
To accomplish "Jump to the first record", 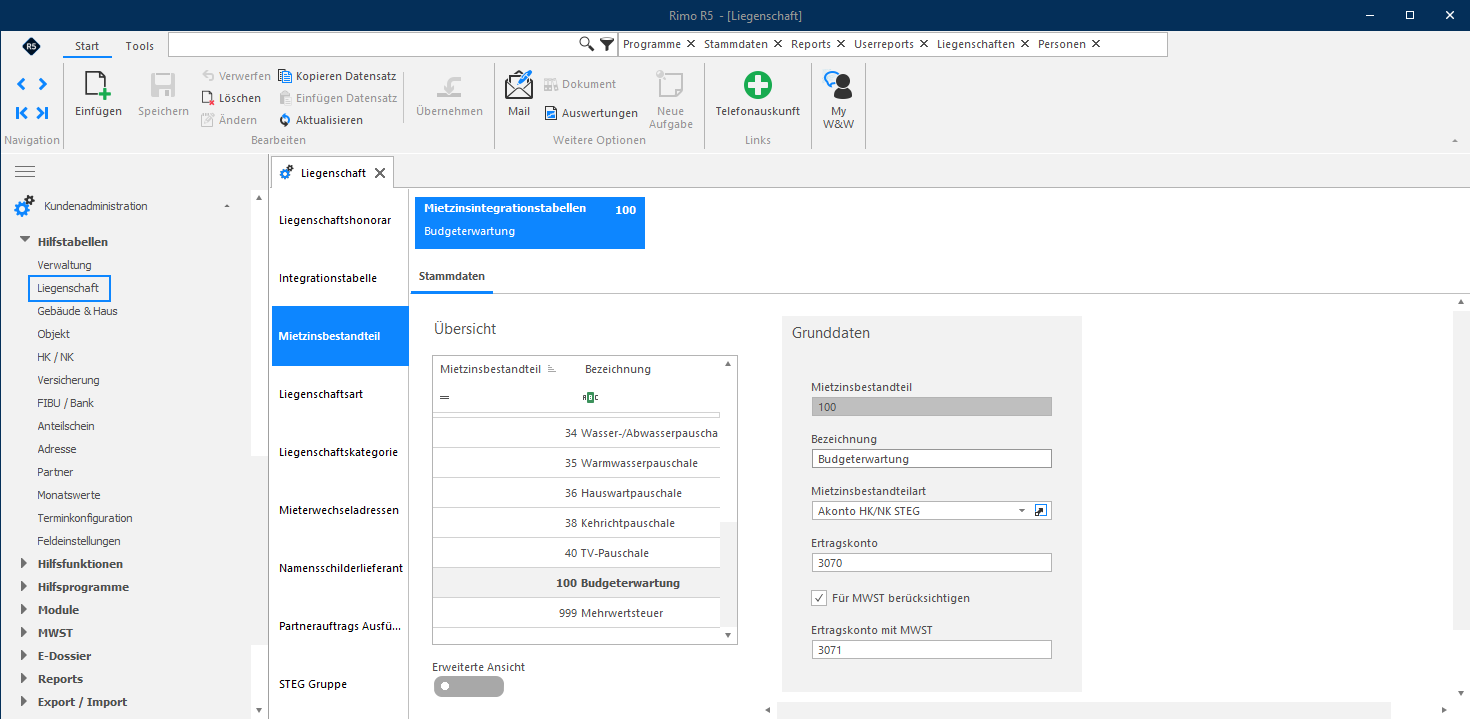I will click(x=21, y=113).
